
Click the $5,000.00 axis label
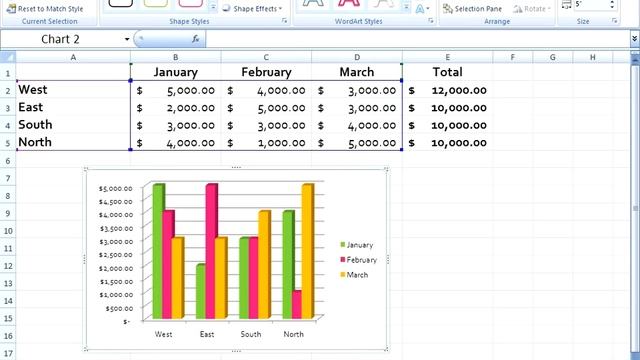tap(116, 188)
